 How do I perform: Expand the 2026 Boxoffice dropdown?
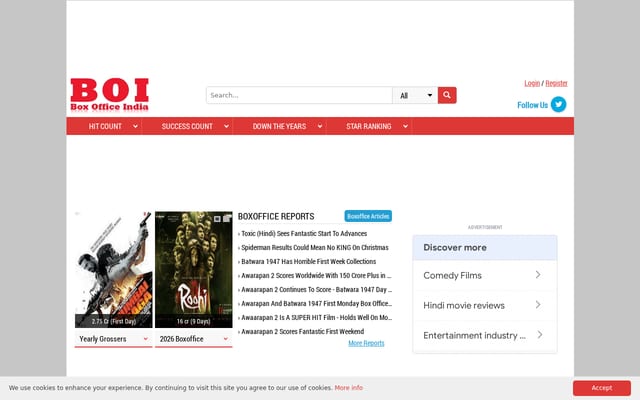pyautogui.click(x=193, y=339)
